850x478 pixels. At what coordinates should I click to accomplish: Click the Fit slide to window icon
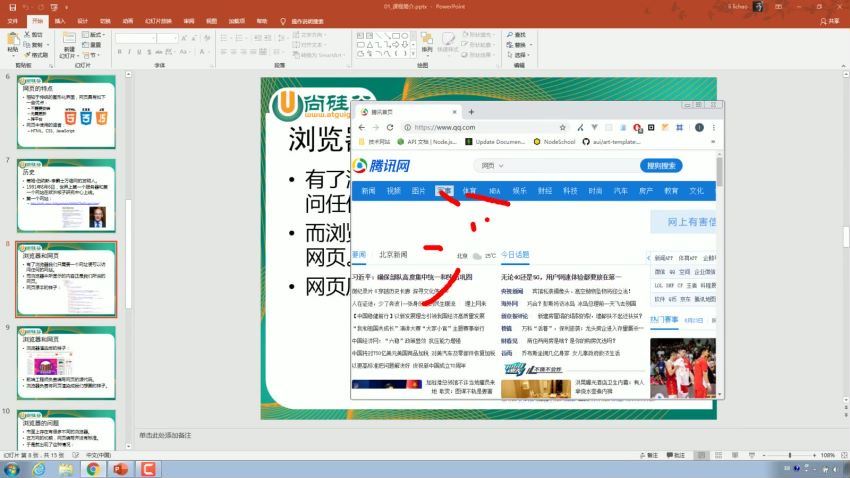point(844,455)
